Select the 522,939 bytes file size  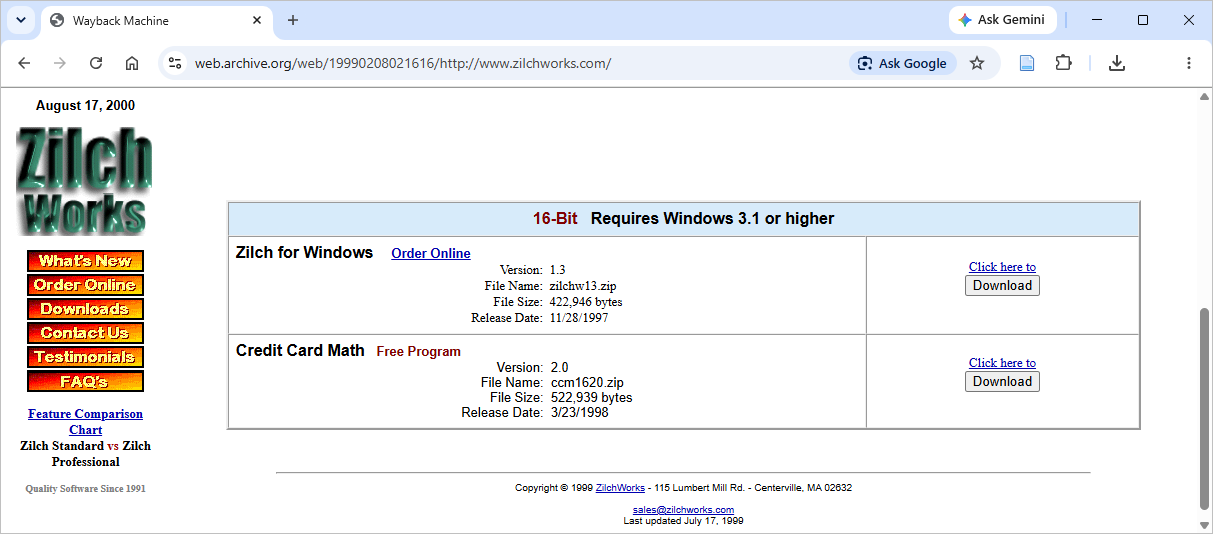tap(592, 397)
